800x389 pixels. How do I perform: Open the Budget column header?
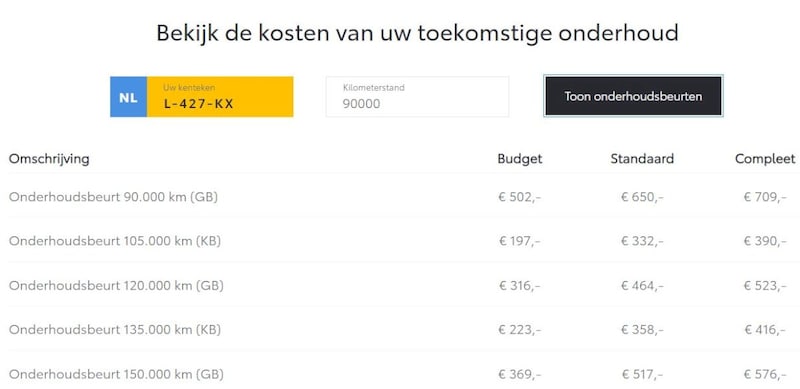point(520,159)
